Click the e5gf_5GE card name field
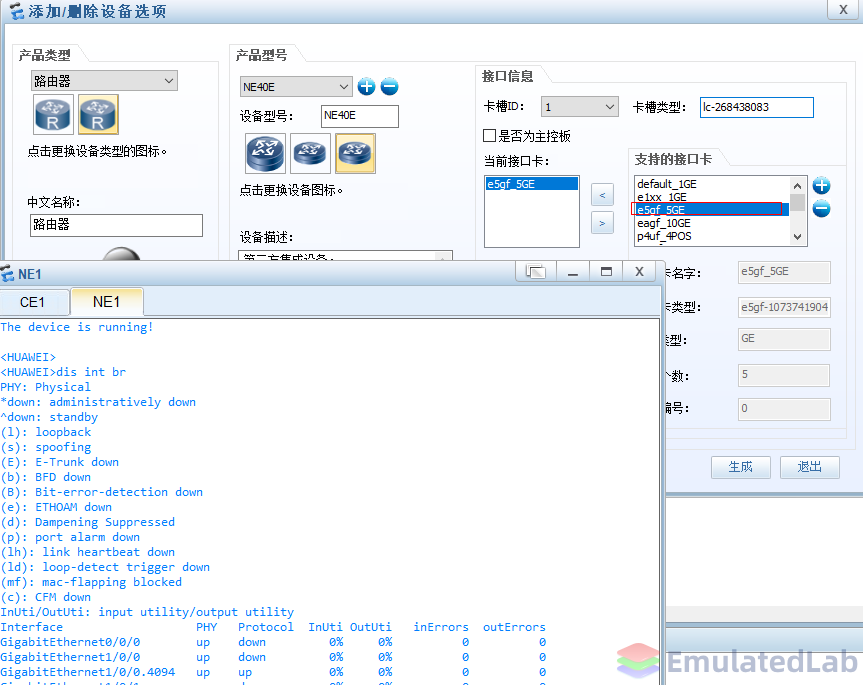Screen dimensions: 863x685 pyautogui.click(x=784, y=272)
